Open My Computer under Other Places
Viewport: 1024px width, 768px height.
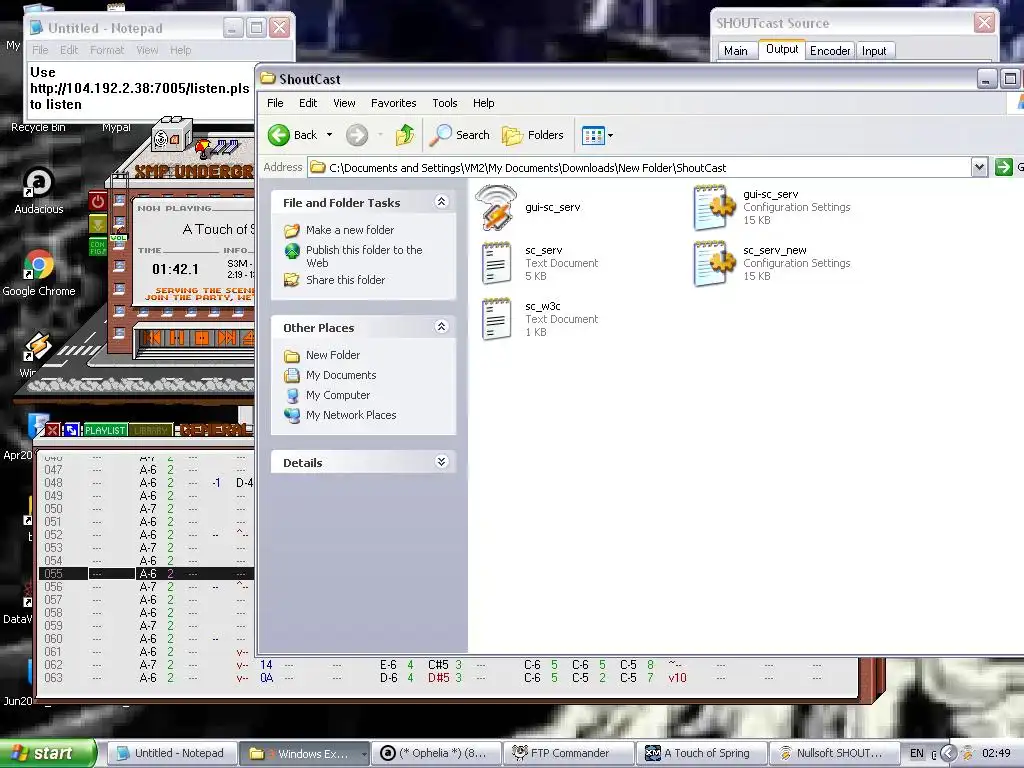point(338,395)
